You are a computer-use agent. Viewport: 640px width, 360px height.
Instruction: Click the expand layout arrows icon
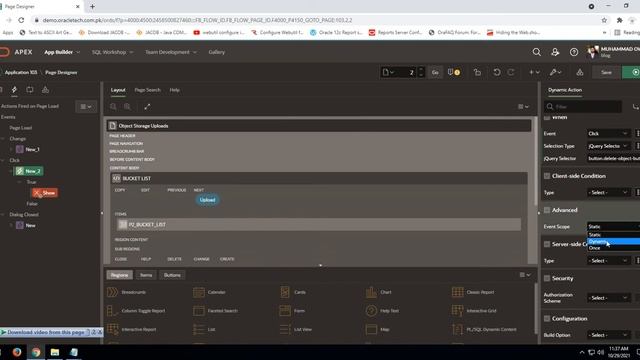[x=147, y=107]
